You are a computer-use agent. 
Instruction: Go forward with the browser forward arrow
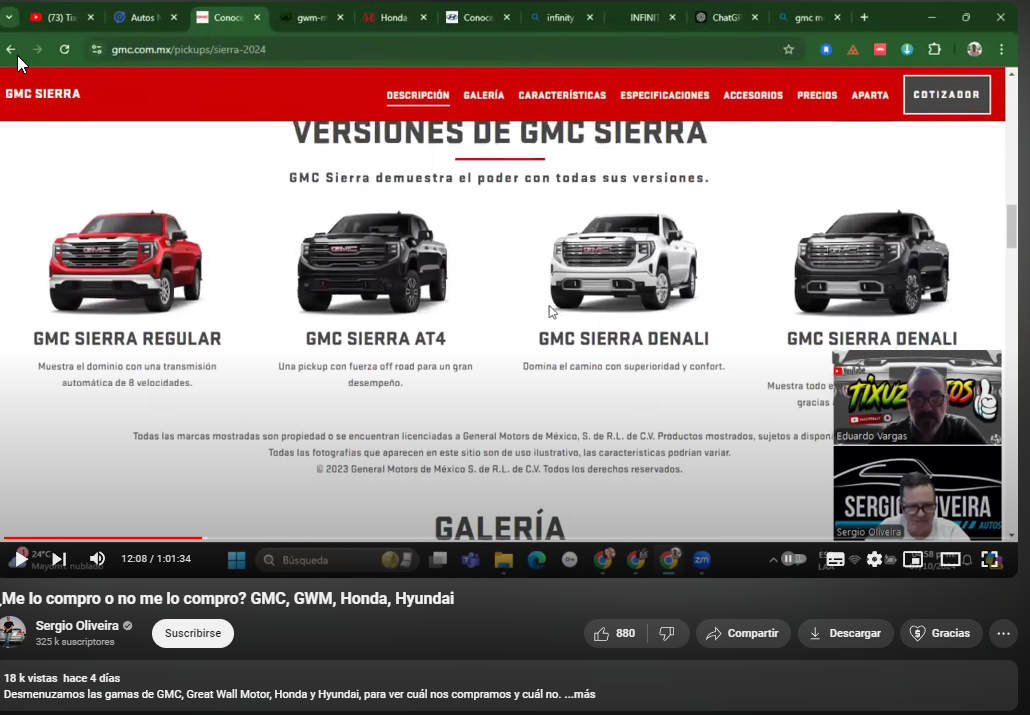click(37, 49)
